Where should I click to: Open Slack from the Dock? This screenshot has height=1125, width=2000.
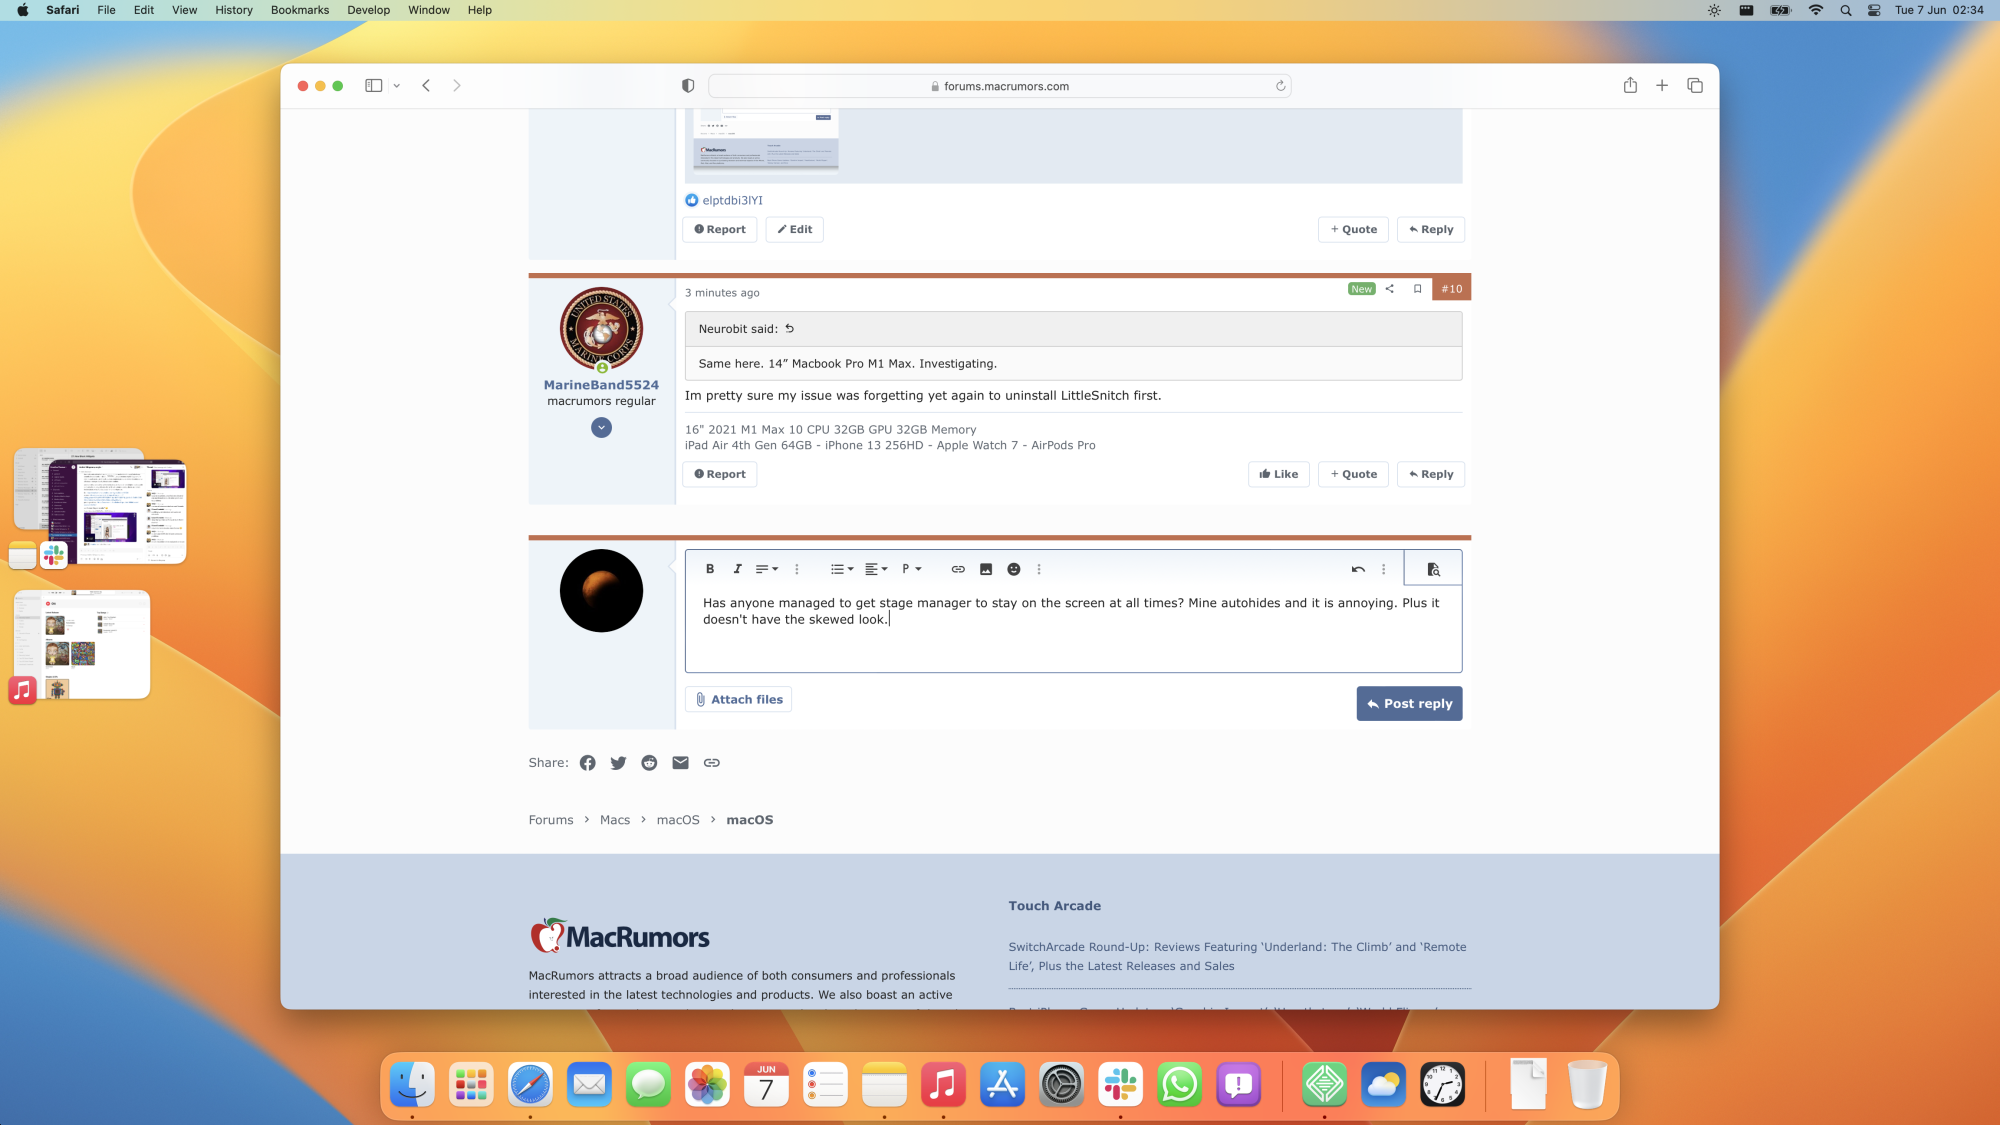tap(1120, 1084)
